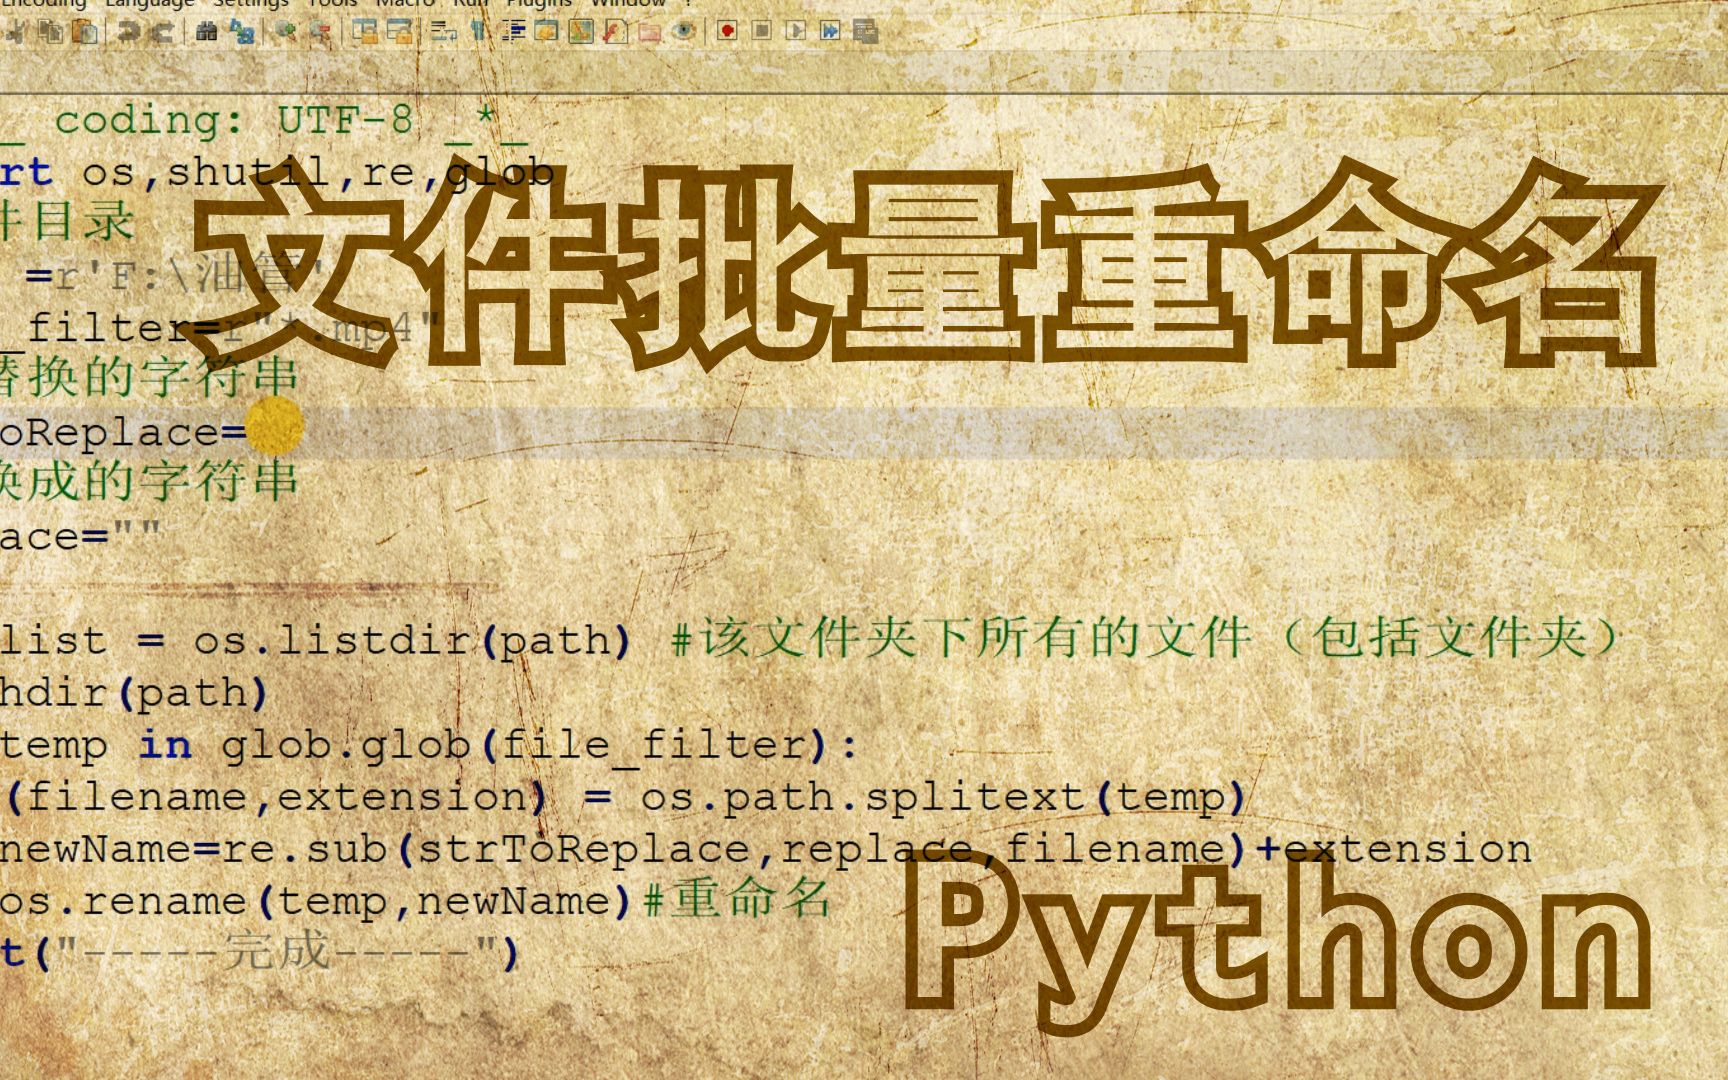The width and height of the screenshot is (1728, 1080).
Task: Save the current recorded macro icon
Action: point(866,32)
